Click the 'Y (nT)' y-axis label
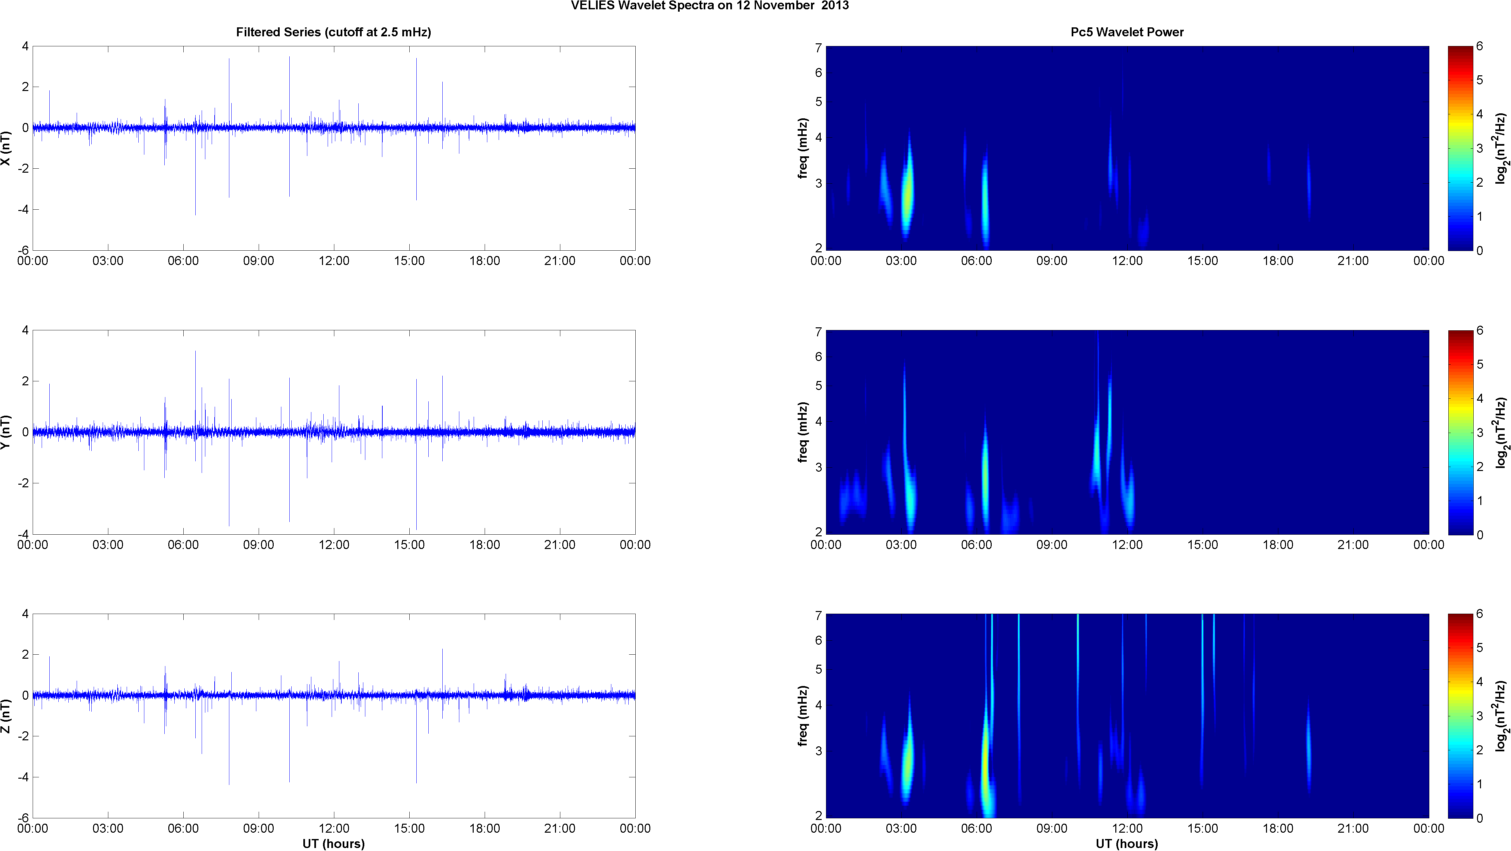The height and width of the screenshot is (851, 1511). (7, 432)
